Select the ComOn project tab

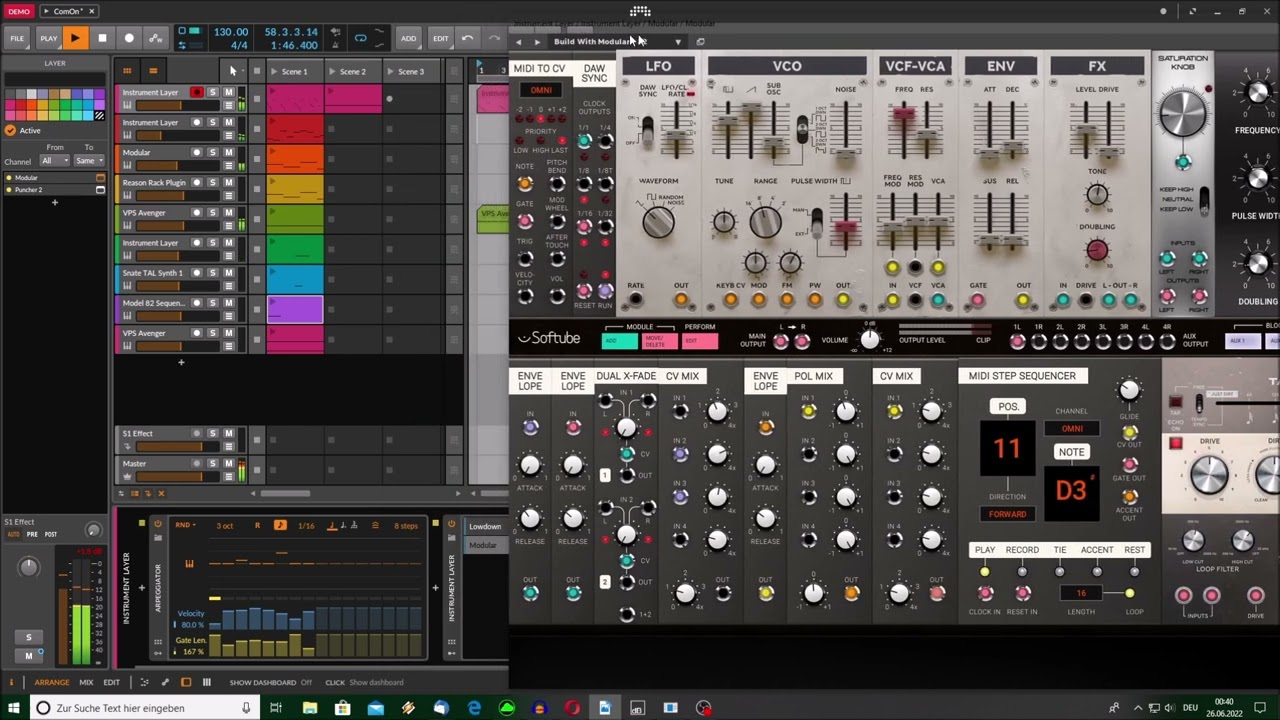point(68,11)
